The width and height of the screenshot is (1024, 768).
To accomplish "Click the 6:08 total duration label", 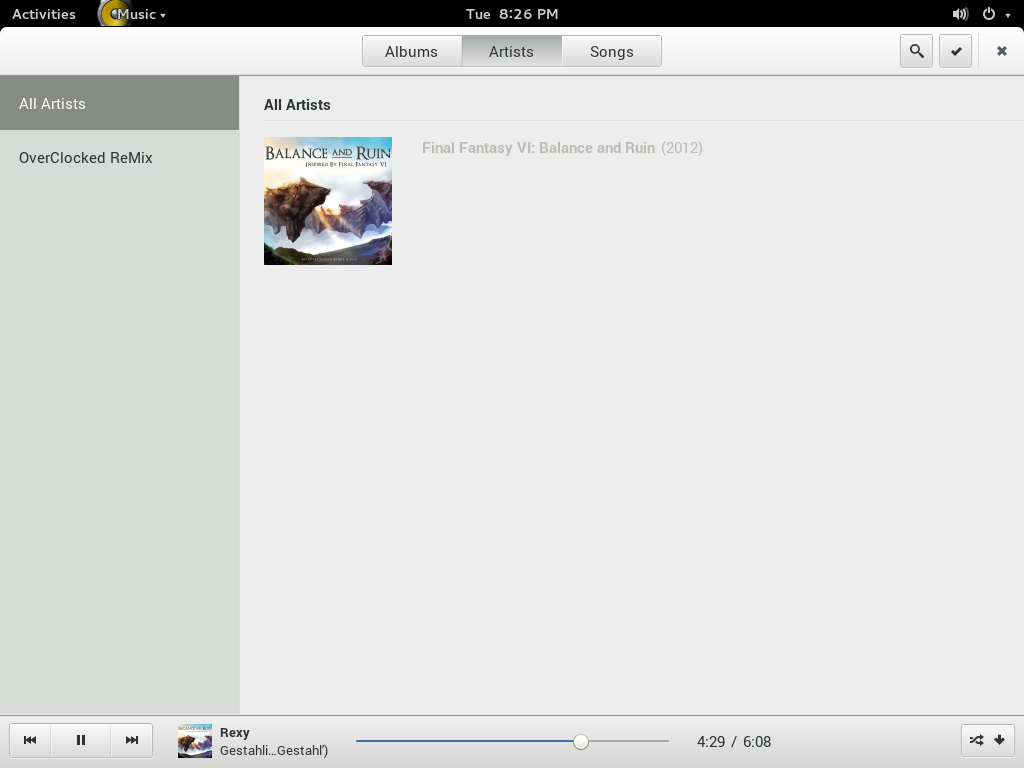I will [757, 742].
